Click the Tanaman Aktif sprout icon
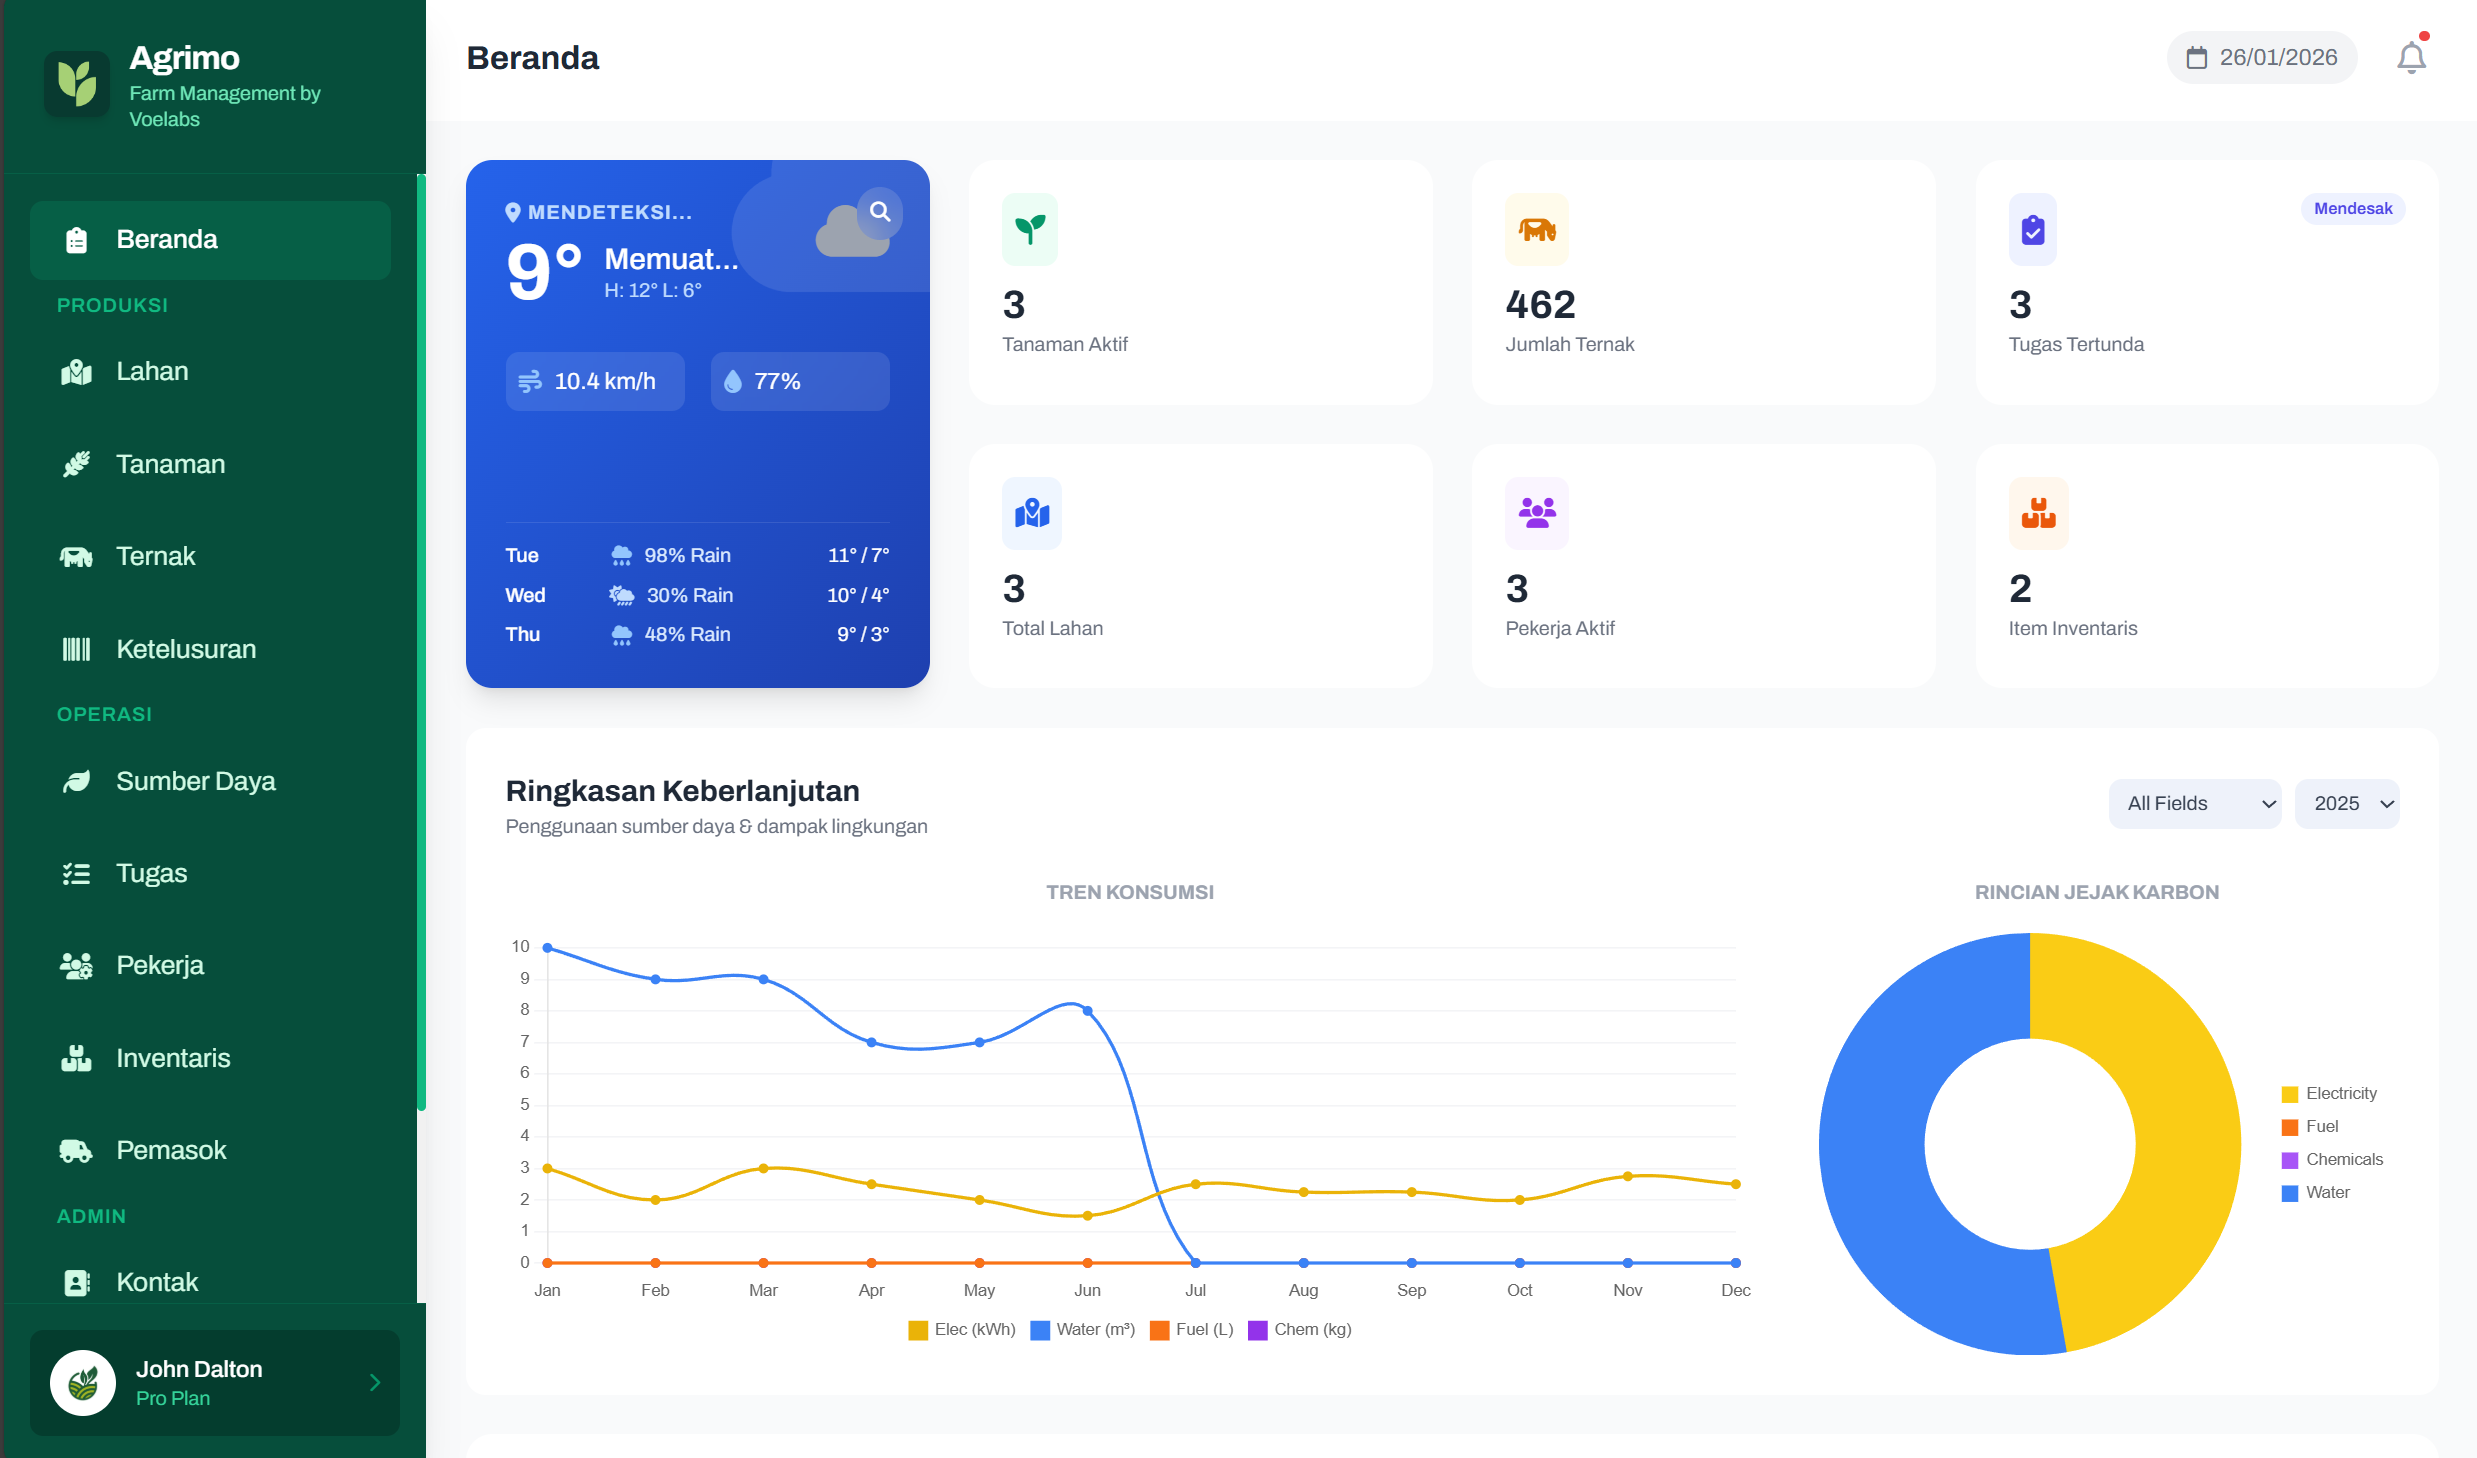Image resolution: width=2477 pixels, height=1458 pixels. (1029, 229)
